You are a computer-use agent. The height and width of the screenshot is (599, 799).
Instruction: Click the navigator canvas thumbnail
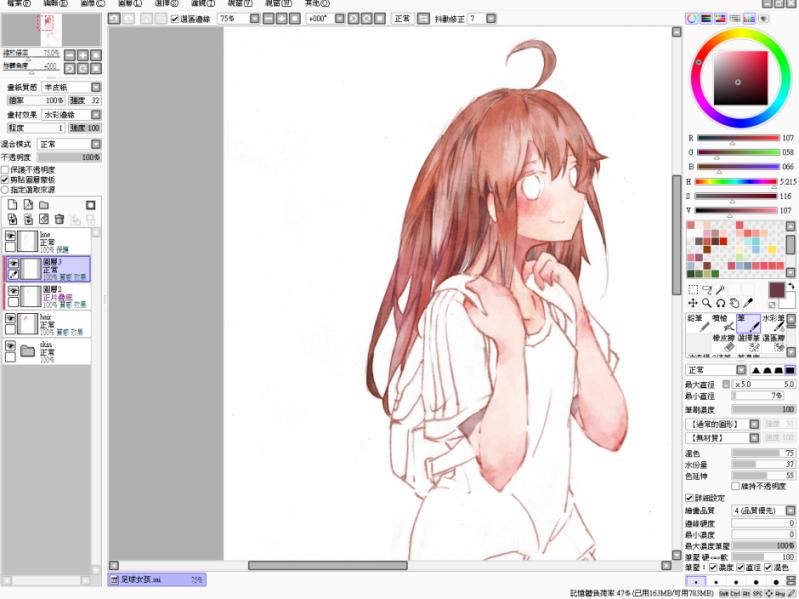coord(51,30)
